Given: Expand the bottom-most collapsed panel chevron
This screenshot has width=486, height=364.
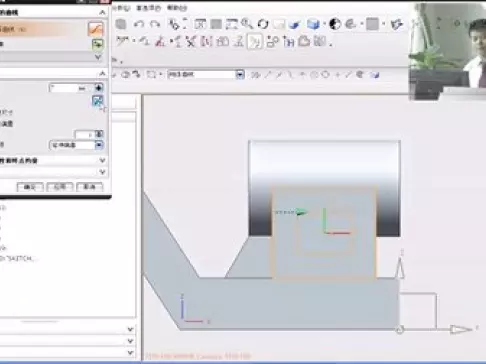Looking at the screenshot, I should point(130,352).
